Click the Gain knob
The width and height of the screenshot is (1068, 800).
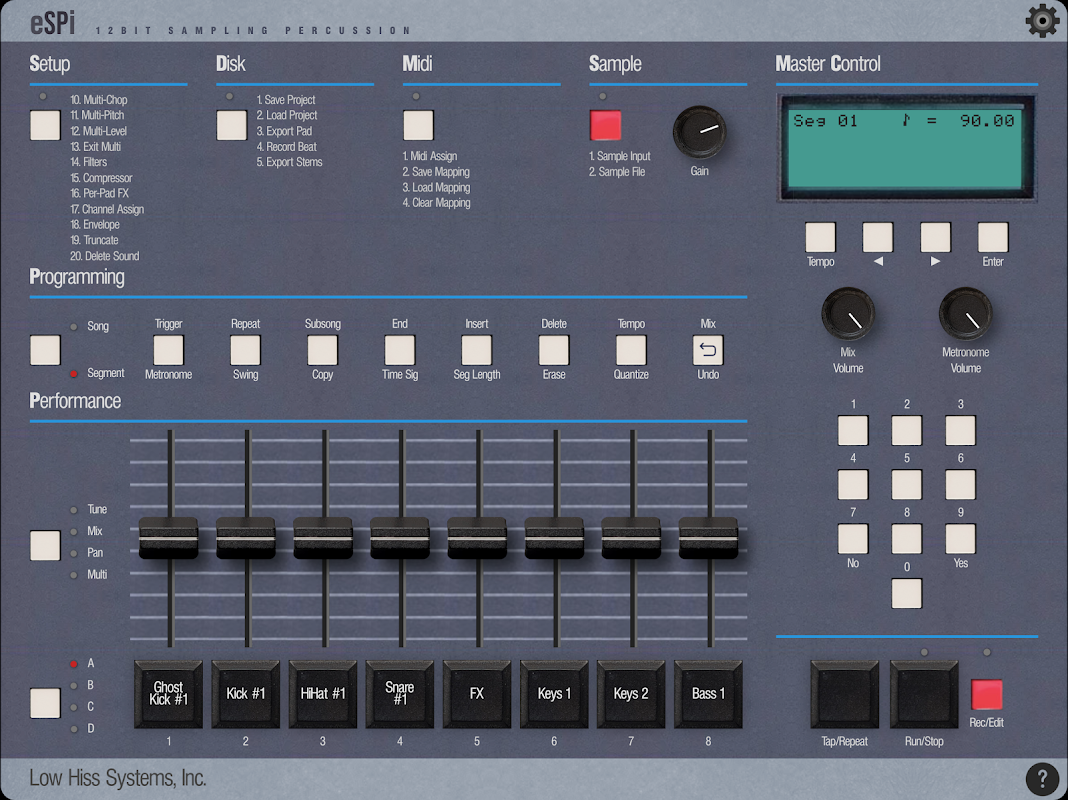(x=699, y=132)
